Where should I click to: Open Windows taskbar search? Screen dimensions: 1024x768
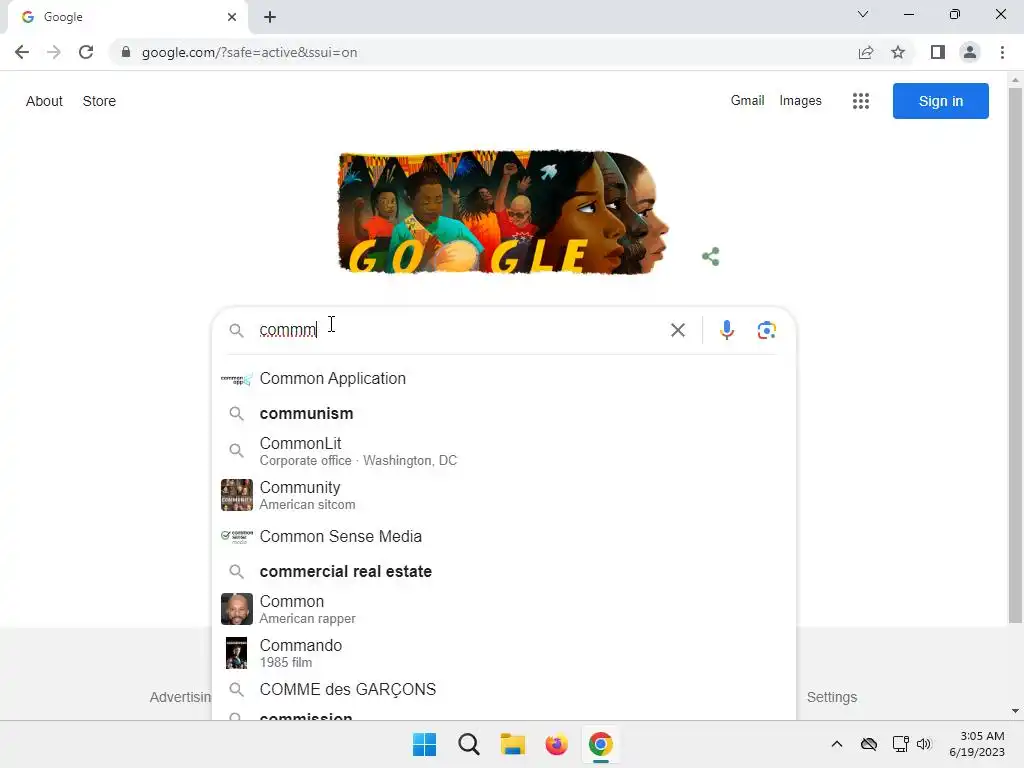(x=469, y=744)
